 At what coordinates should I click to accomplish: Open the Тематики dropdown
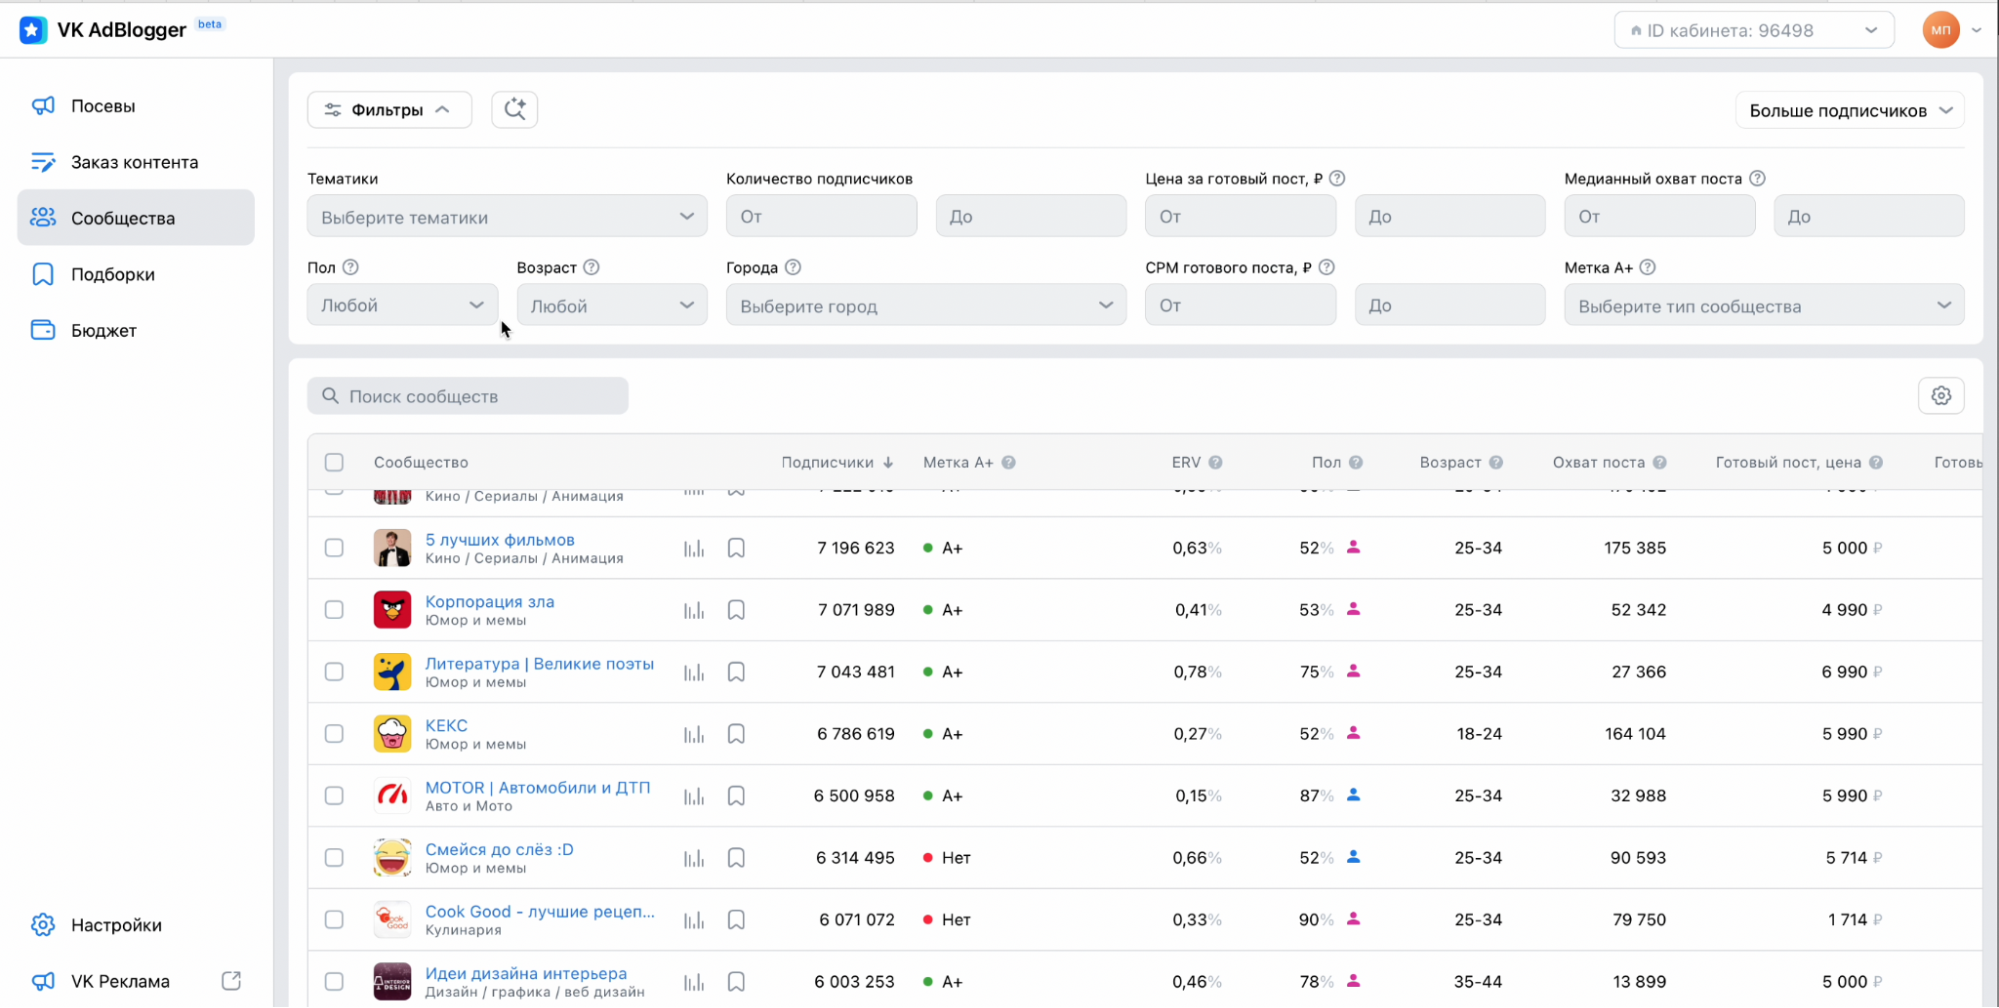(x=507, y=216)
